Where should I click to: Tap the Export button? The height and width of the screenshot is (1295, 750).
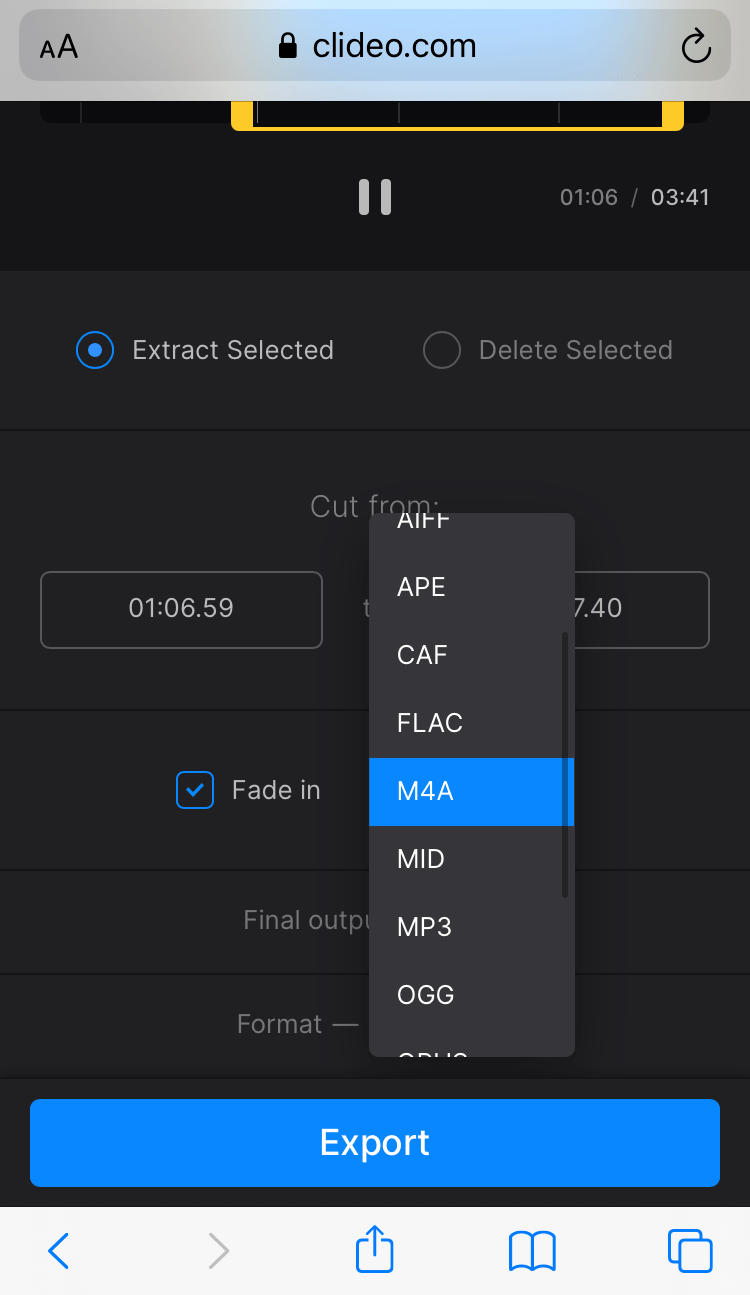pyautogui.click(x=375, y=1143)
